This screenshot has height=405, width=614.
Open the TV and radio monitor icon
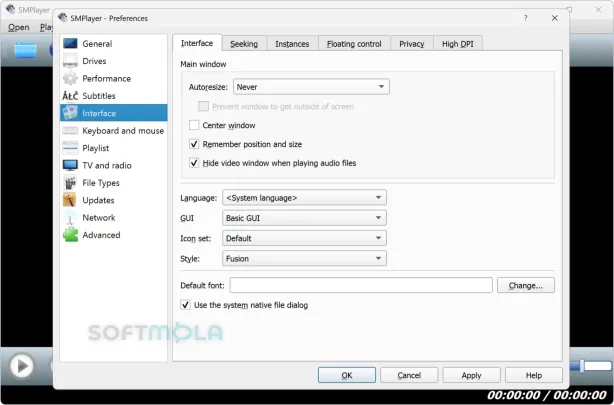click(70, 165)
